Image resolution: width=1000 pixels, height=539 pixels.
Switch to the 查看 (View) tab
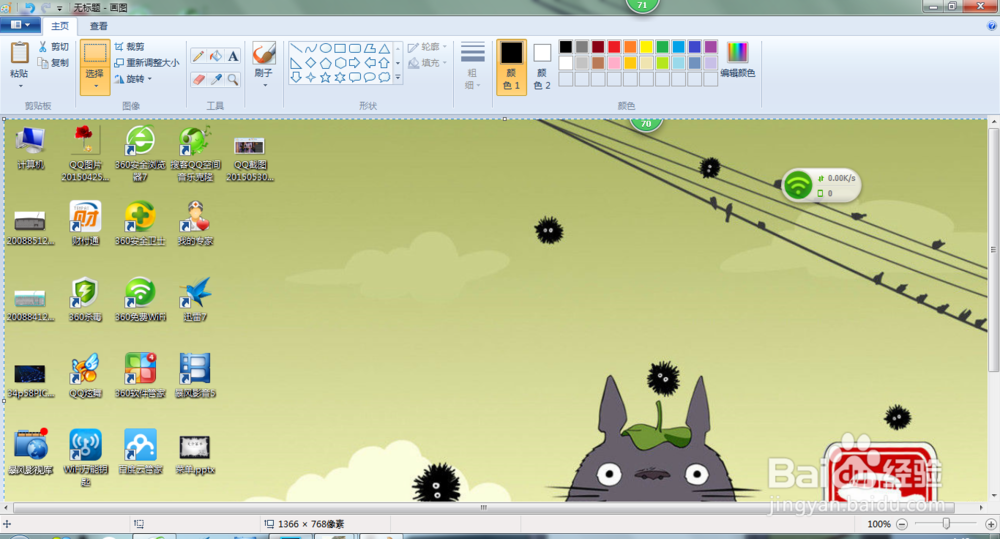[x=98, y=26]
